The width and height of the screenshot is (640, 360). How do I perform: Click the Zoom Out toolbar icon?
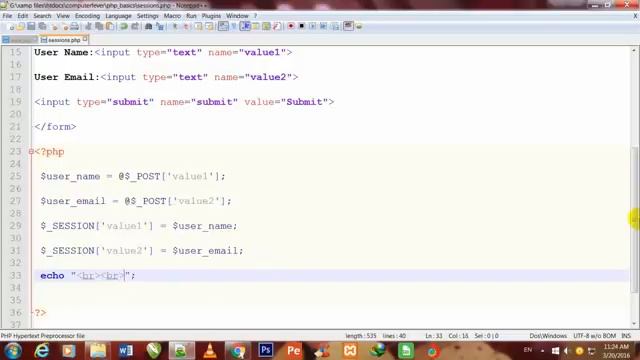[186, 27]
